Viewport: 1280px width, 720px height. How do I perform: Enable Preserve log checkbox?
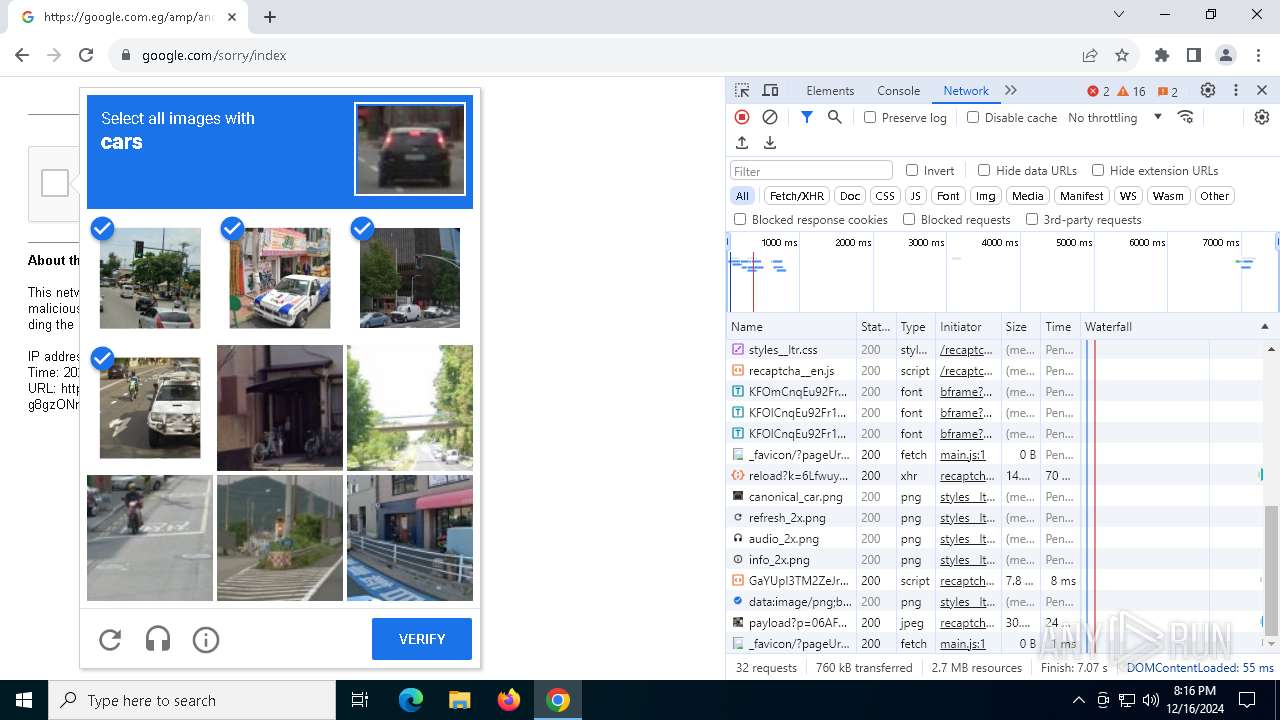pyautogui.click(x=870, y=117)
